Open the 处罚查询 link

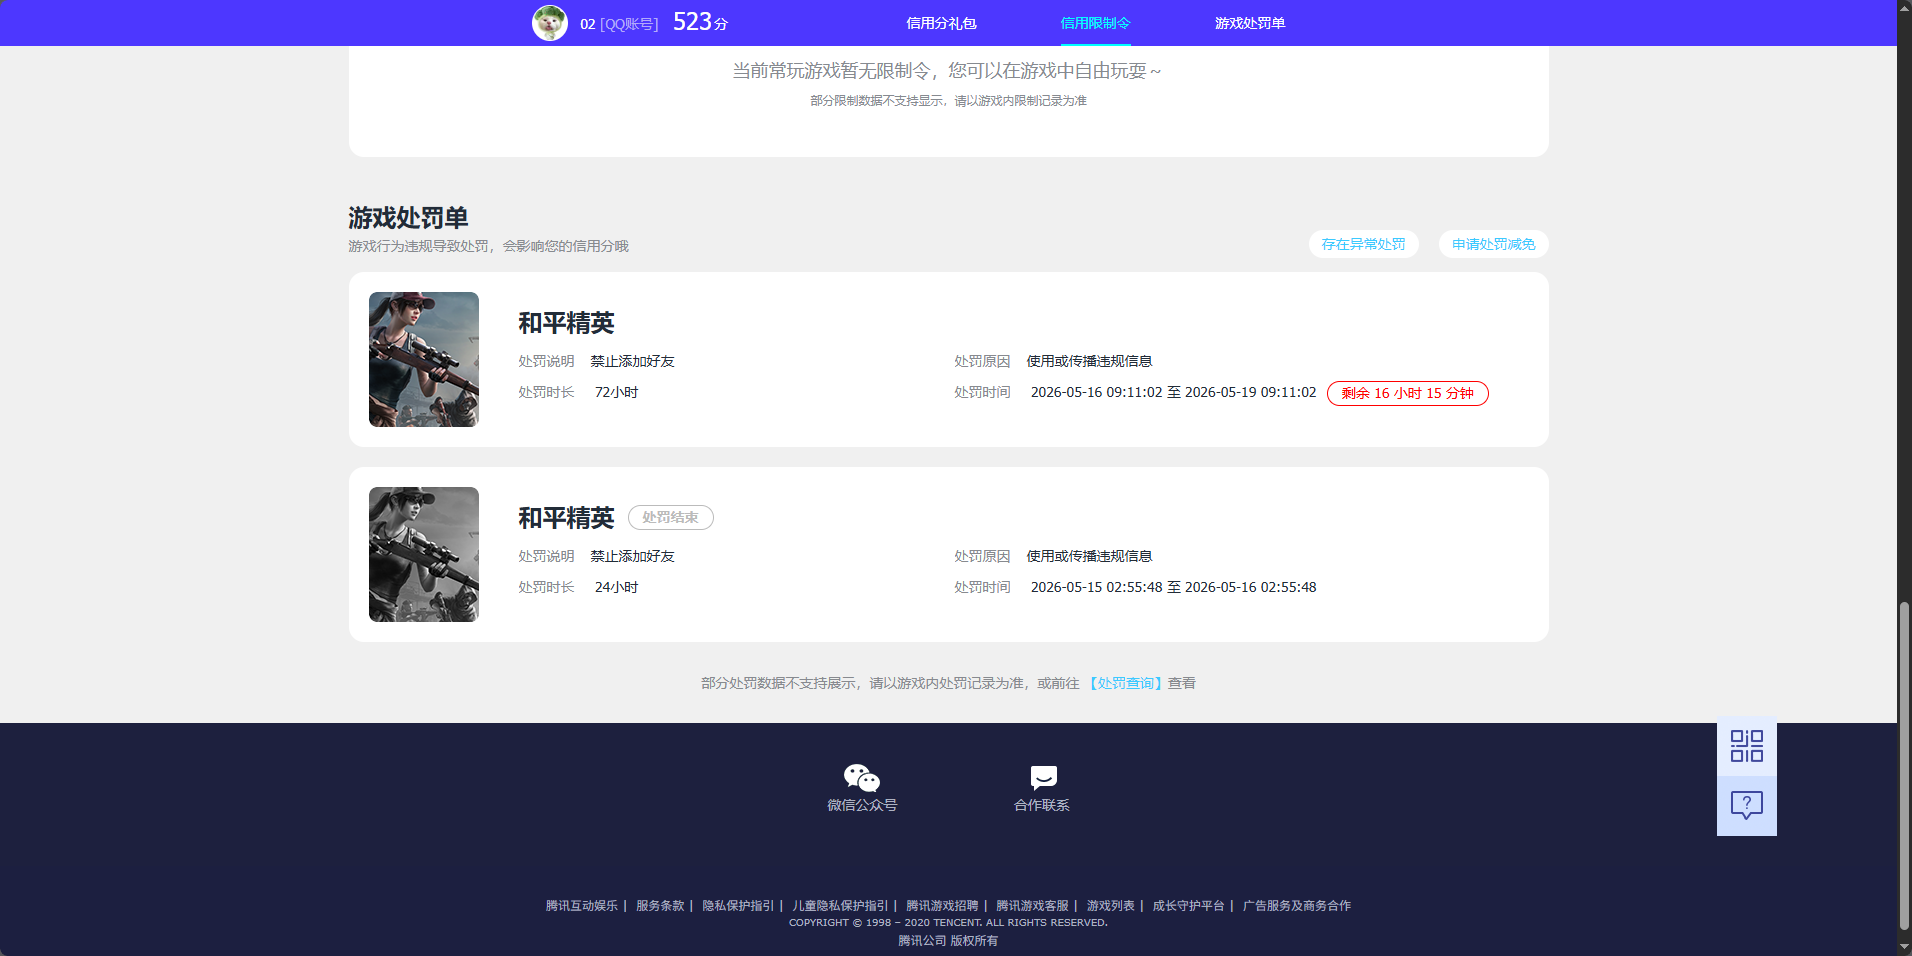(x=1126, y=683)
